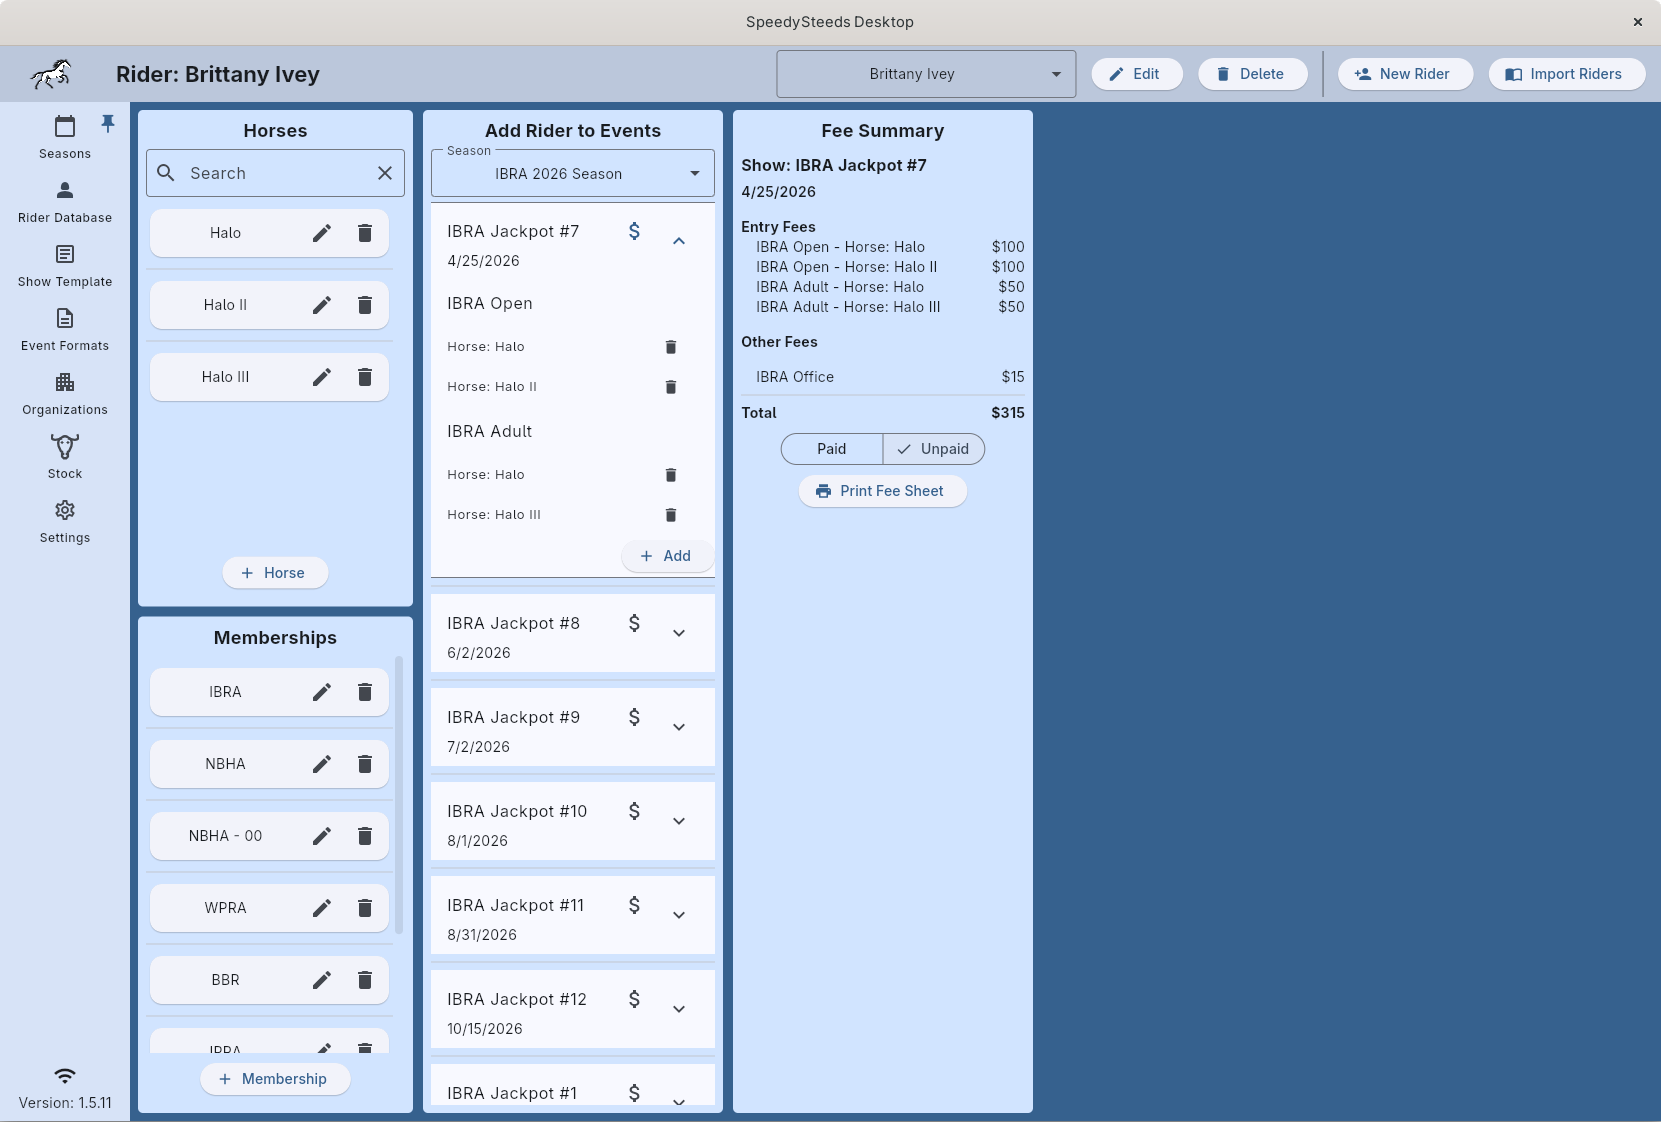The width and height of the screenshot is (1661, 1122).
Task: Show fees for IBRA Jackpot #8
Action: click(x=634, y=623)
